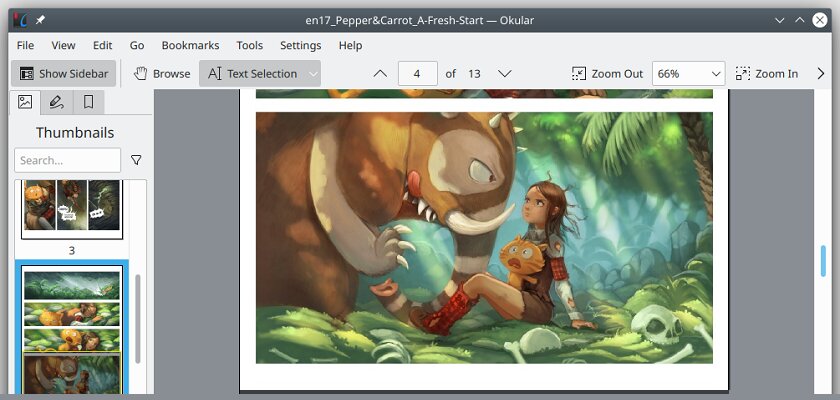Click the current page number field
Screen dimensions: 840x400
418,74
